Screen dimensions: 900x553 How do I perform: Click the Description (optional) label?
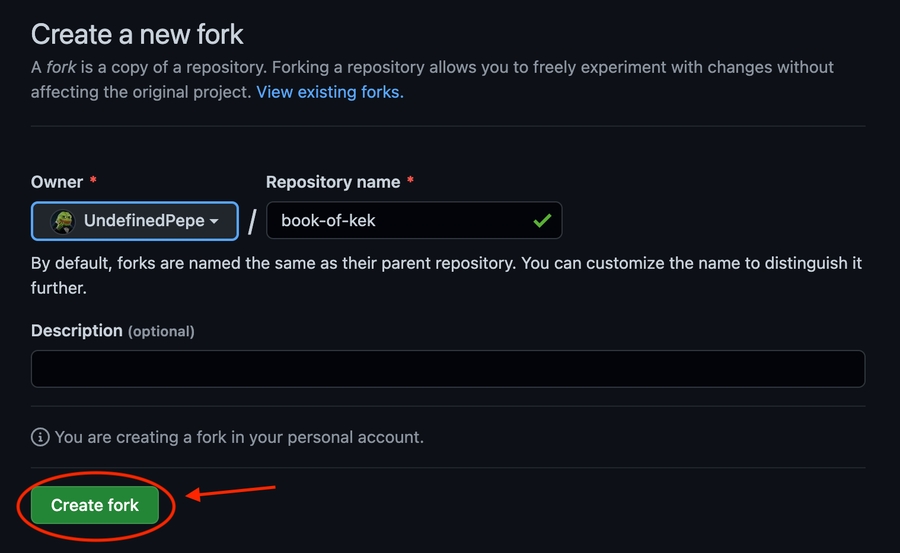112,331
